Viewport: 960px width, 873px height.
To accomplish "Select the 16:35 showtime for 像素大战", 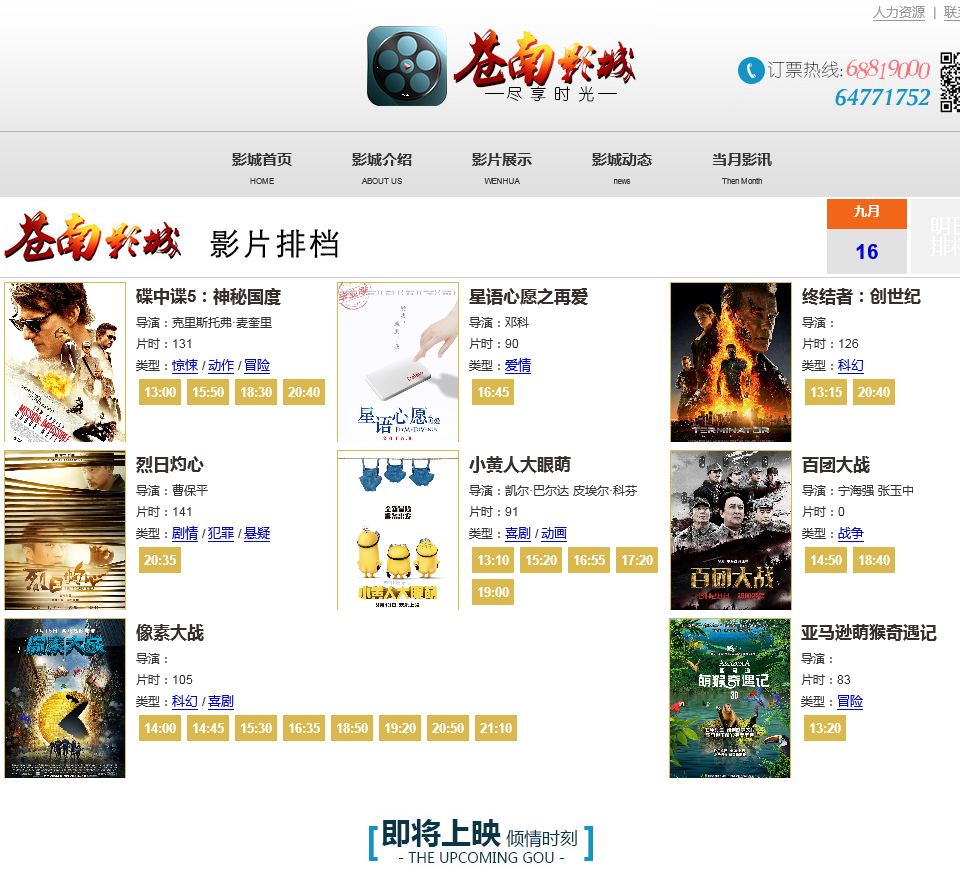I will click(304, 728).
